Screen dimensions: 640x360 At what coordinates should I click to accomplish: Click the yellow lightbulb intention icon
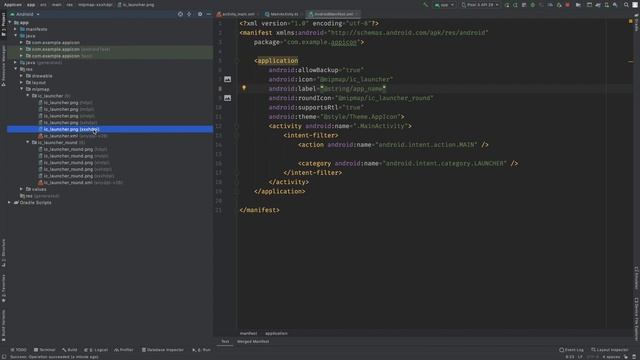[x=244, y=88]
